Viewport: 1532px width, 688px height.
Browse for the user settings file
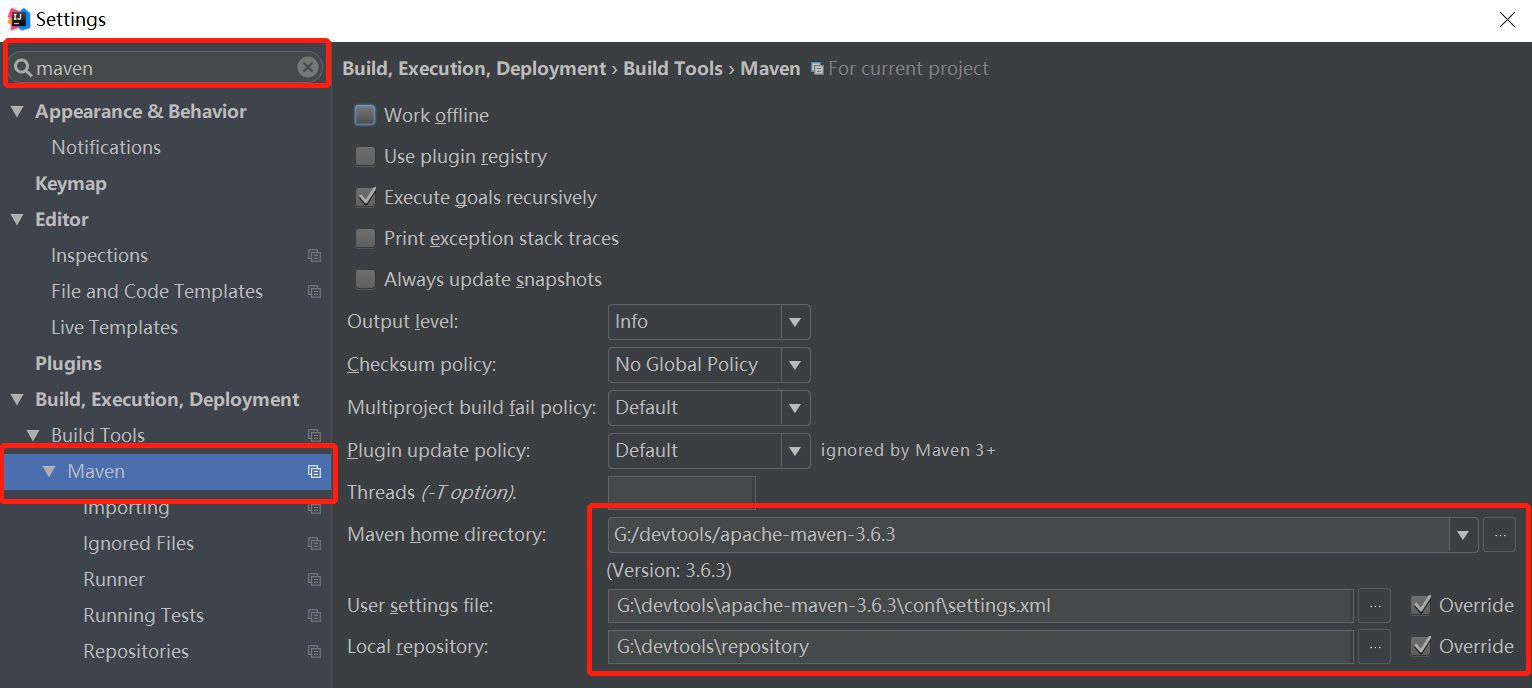(x=1374, y=606)
